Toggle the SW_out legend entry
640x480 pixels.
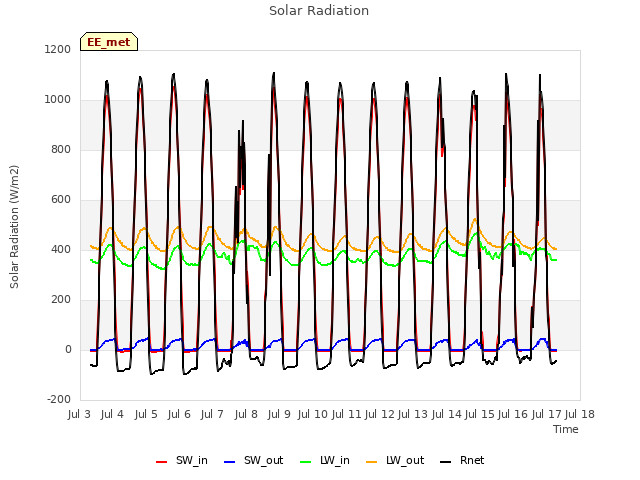[x=253, y=460]
